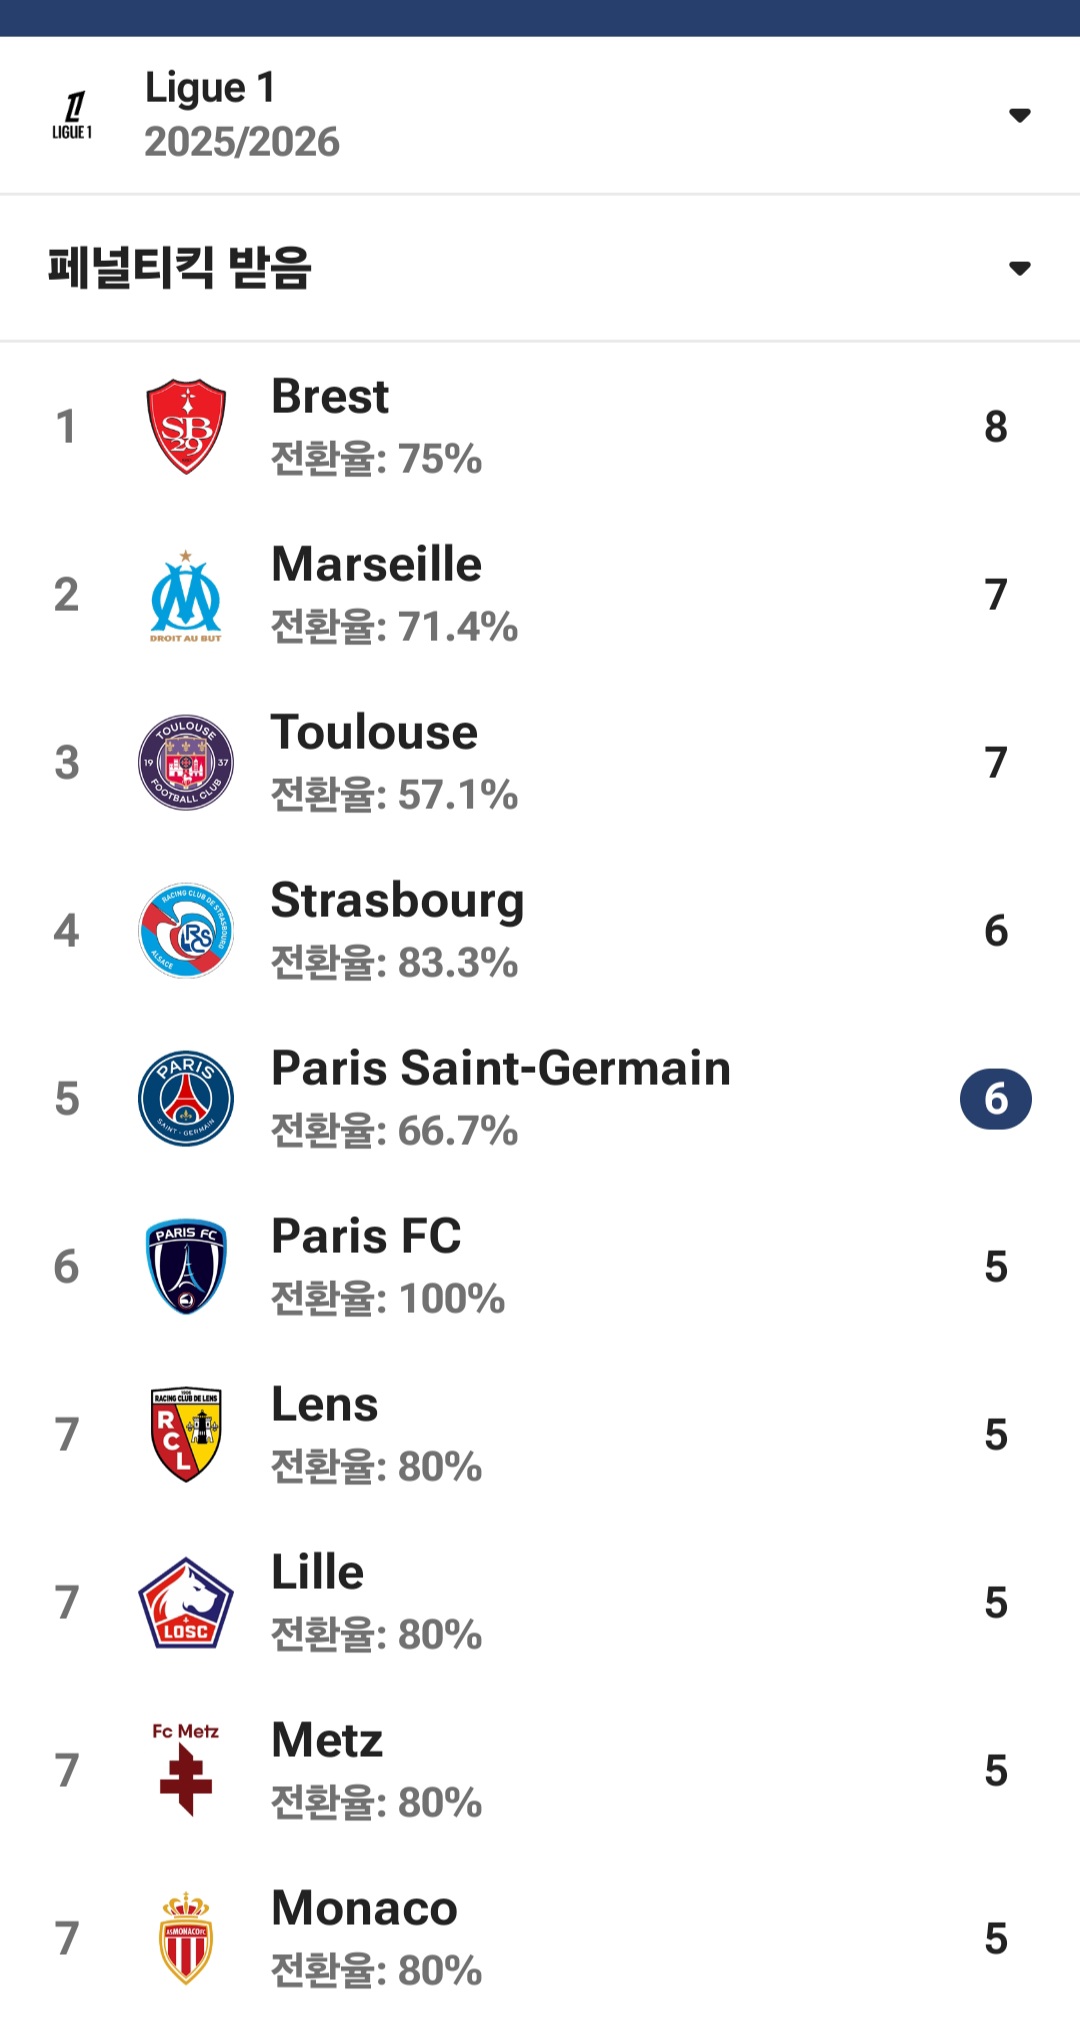This screenshot has width=1080, height=2026.
Task: Click Paris FC's 전환율: 100% text
Action: [388, 1299]
